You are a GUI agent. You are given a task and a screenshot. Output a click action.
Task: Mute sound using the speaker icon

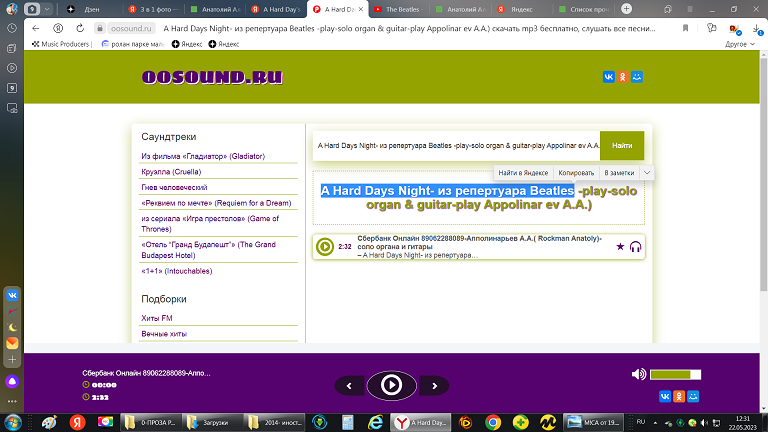638,375
